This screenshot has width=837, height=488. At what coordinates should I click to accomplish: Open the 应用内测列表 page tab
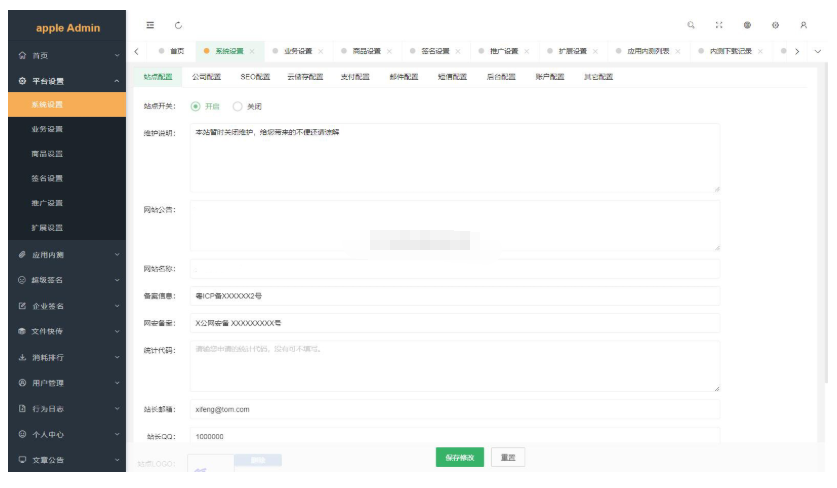[x=648, y=51]
